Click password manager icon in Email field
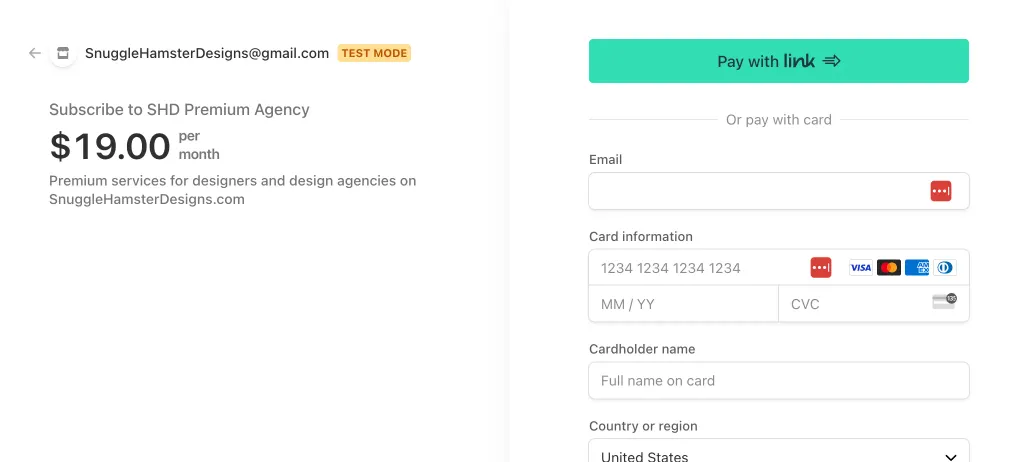Image resolution: width=1013 pixels, height=462 pixels. 941,191
